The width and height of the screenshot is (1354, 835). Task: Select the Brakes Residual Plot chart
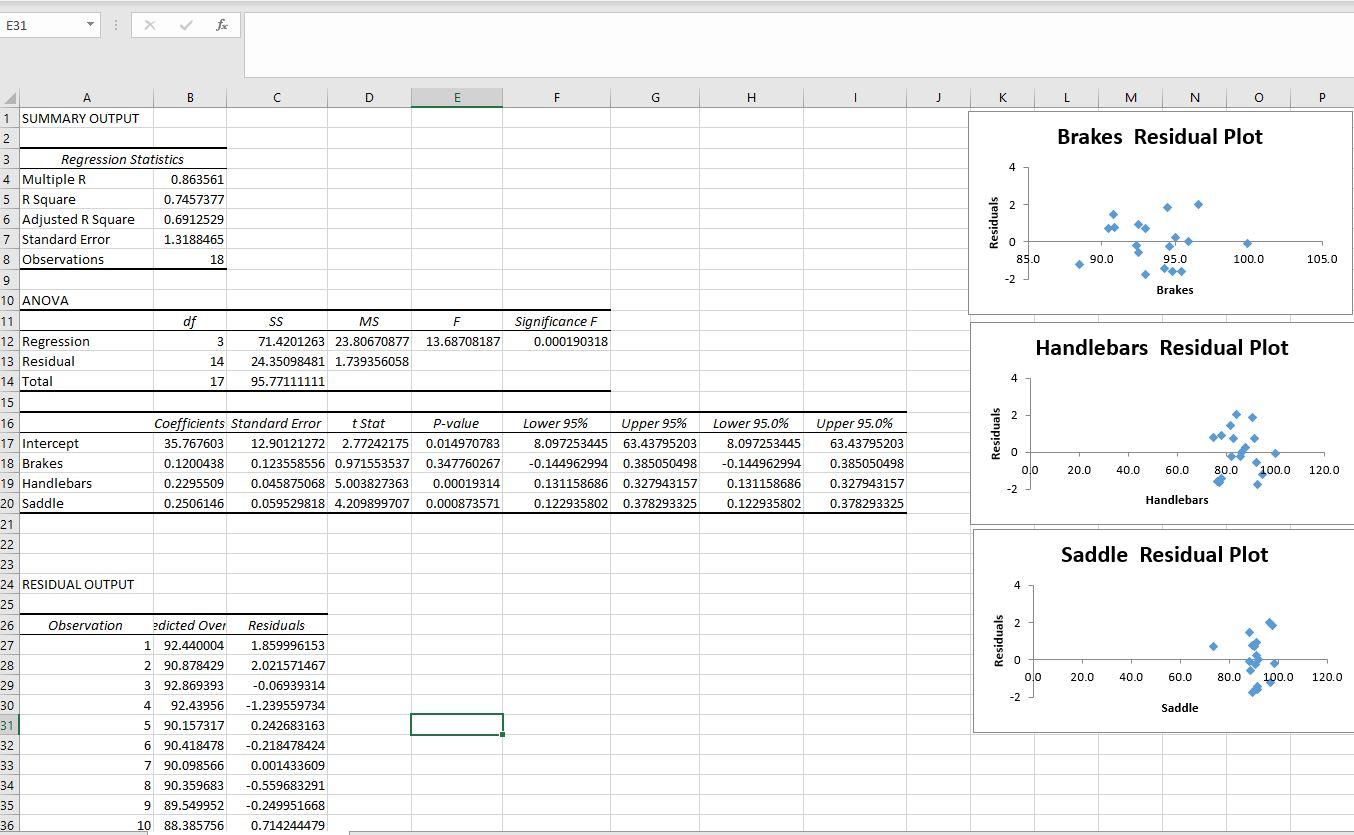(x=1160, y=210)
